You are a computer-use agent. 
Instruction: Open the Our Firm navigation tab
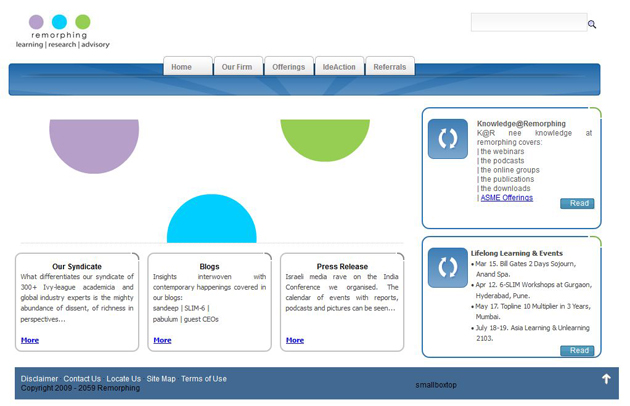pyautogui.click(x=237, y=67)
